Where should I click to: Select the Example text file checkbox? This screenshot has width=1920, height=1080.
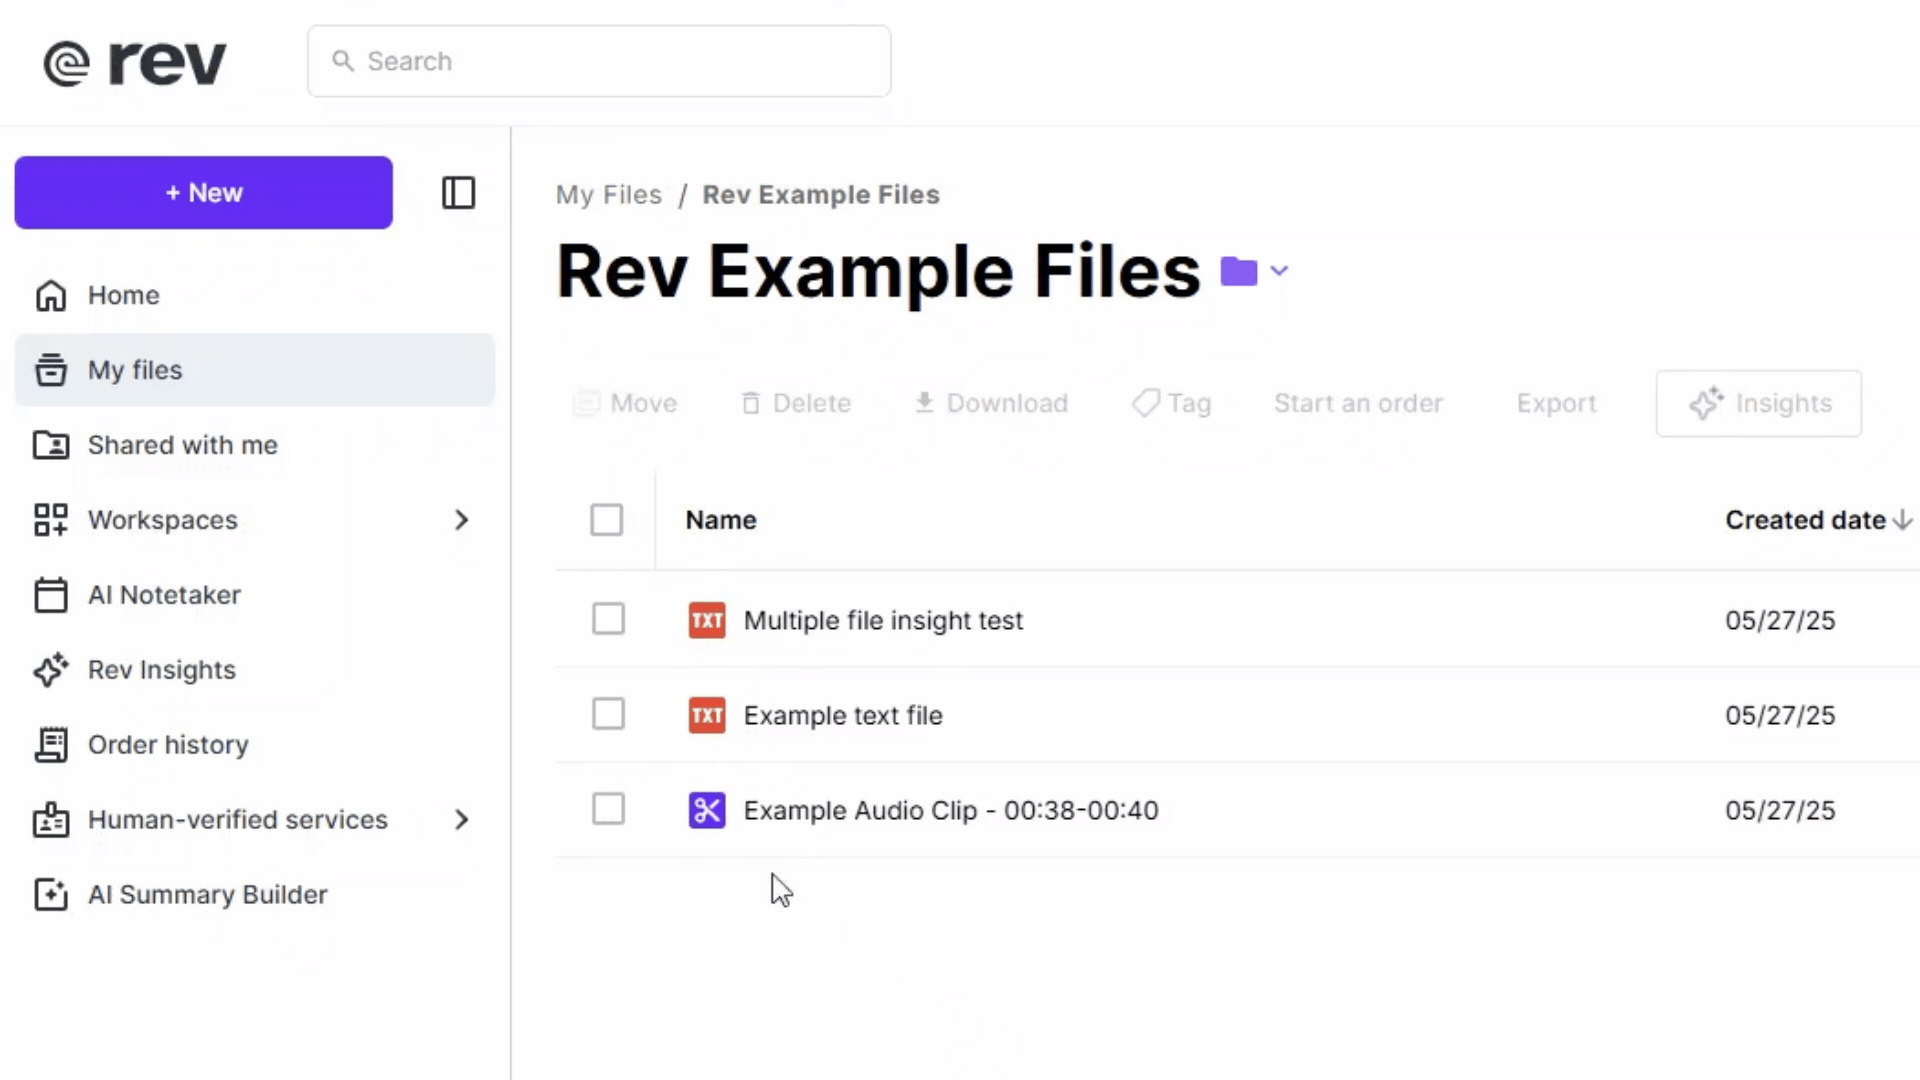click(x=608, y=714)
